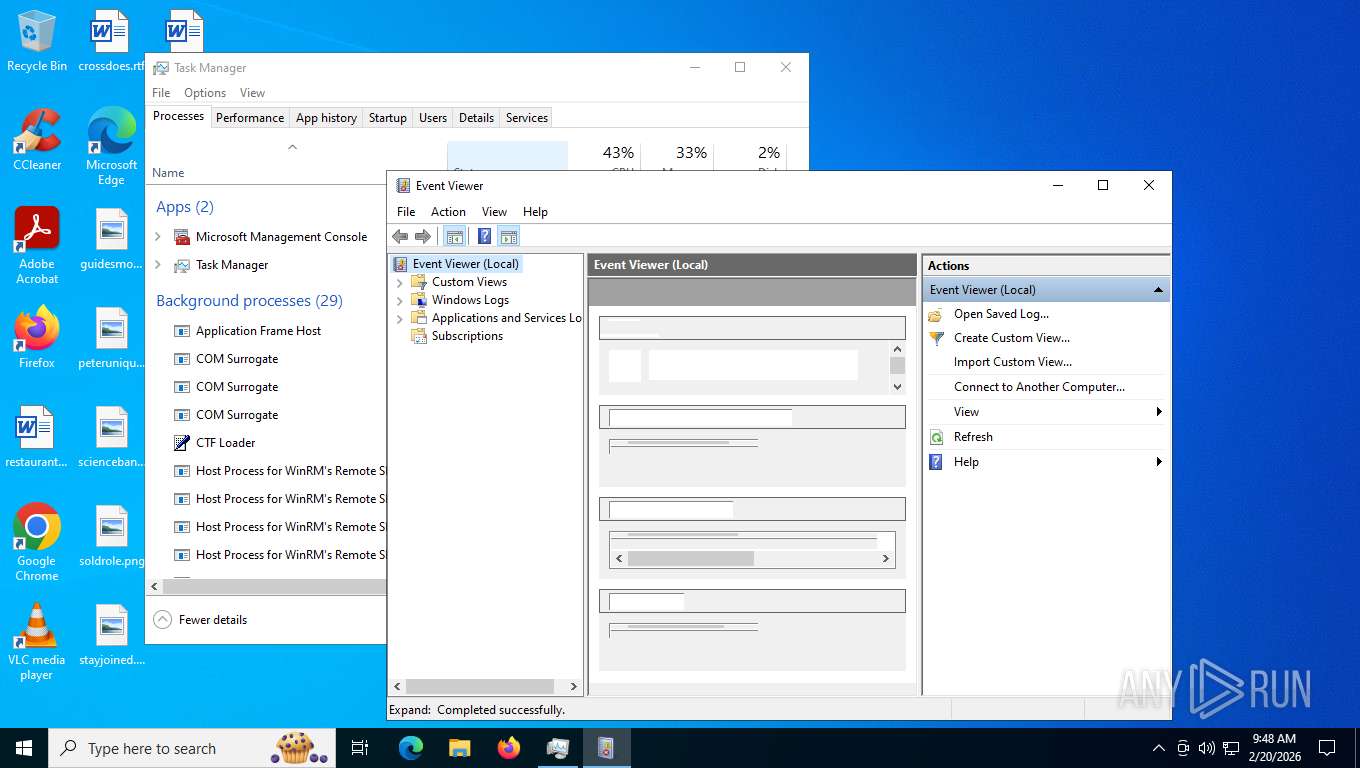Show hidden system tray icons chevron
Screen dimensions: 1360x768
tap(1159, 748)
